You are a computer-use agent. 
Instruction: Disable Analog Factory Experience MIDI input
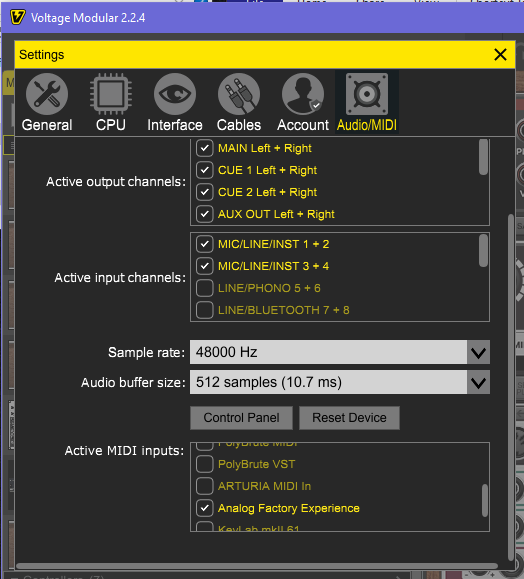[x=205, y=508]
